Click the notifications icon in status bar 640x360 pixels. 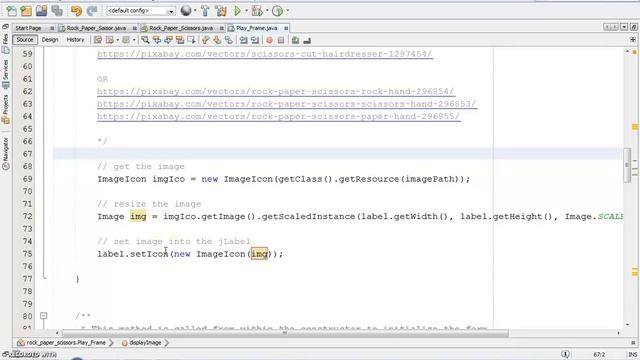[x=565, y=354]
